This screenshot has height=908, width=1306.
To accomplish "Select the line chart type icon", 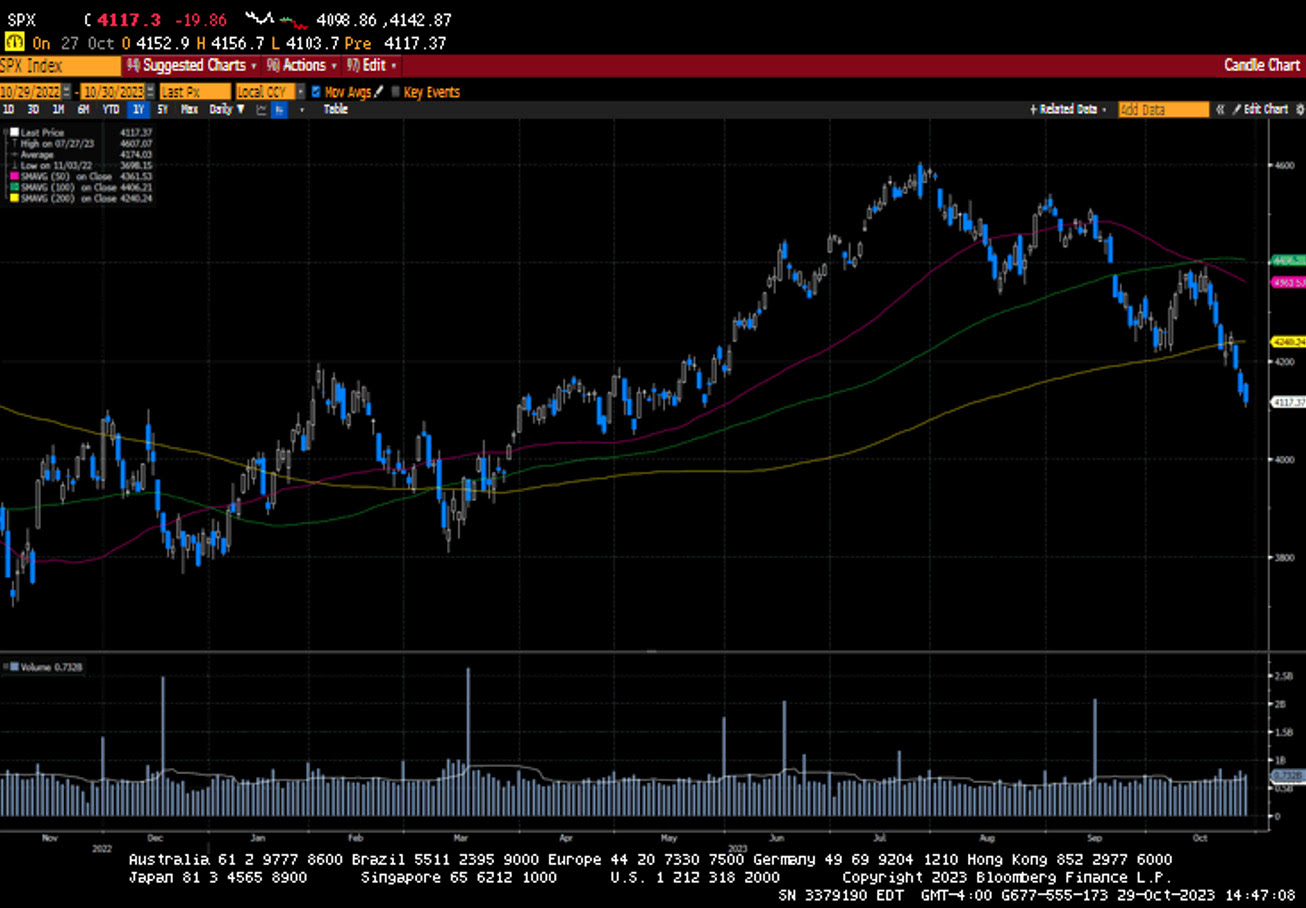I will (262, 109).
